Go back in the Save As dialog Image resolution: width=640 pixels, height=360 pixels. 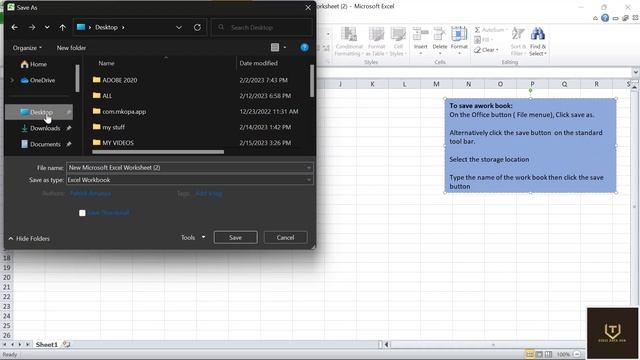[15, 27]
